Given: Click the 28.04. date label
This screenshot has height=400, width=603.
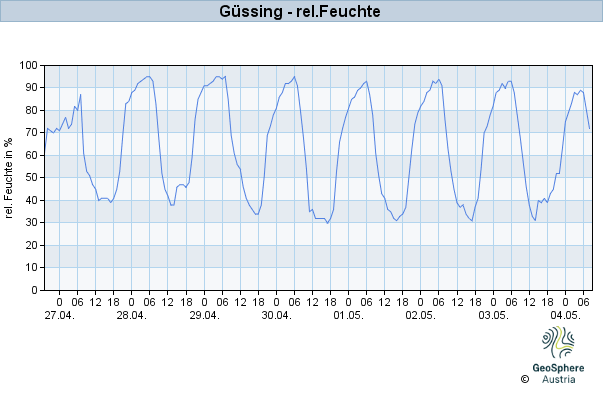Looking at the screenshot, I should [132, 315].
